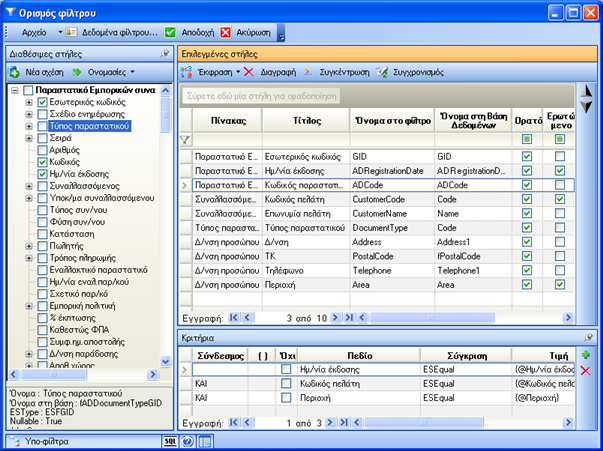The height and width of the screenshot is (451, 603).
Task: Click the red Ακύρωση X icon
Action: click(x=226, y=33)
